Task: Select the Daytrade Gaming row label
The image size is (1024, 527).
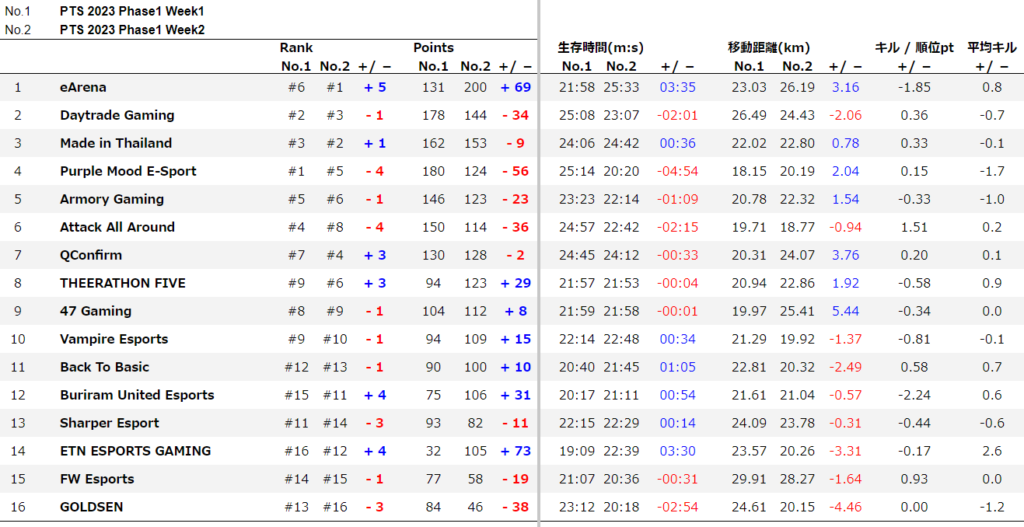Action: 117,115
